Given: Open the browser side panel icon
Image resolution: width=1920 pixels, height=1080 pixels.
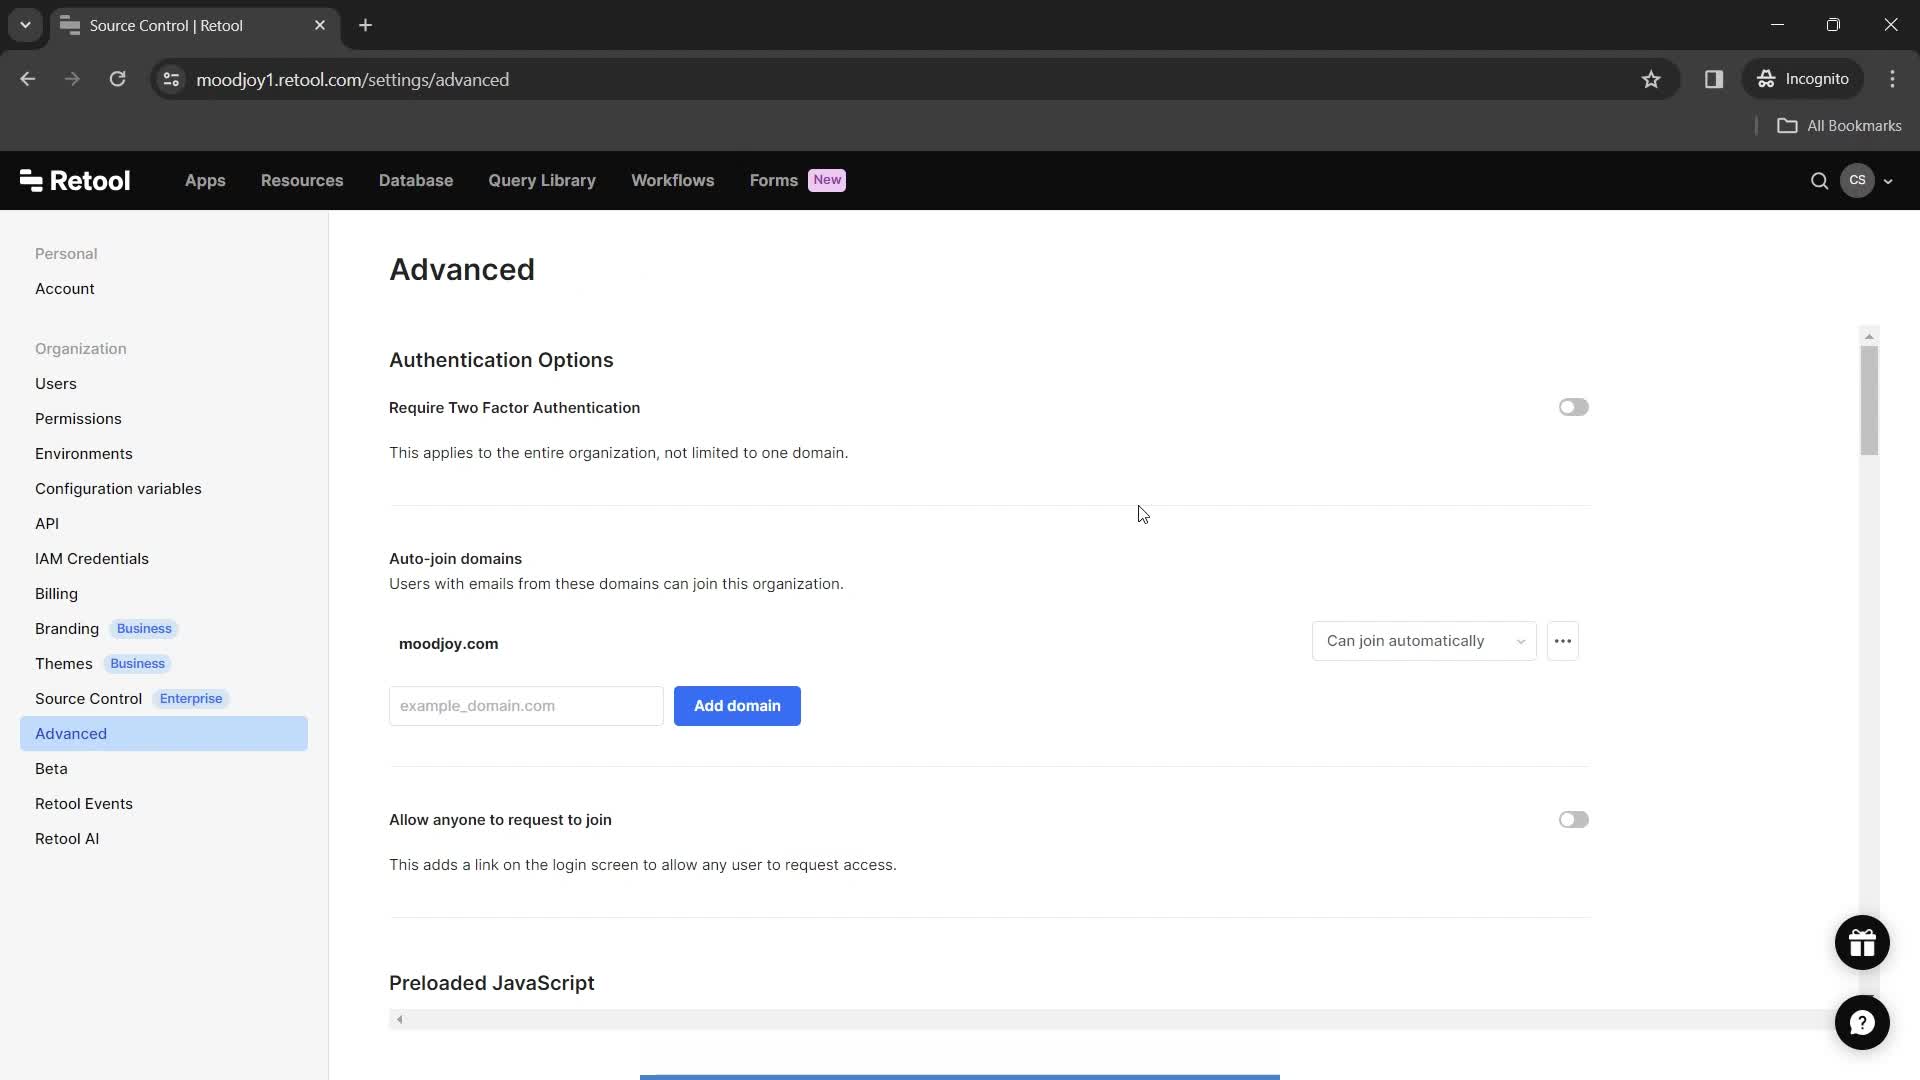Looking at the screenshot, I should pos(1713,79).
